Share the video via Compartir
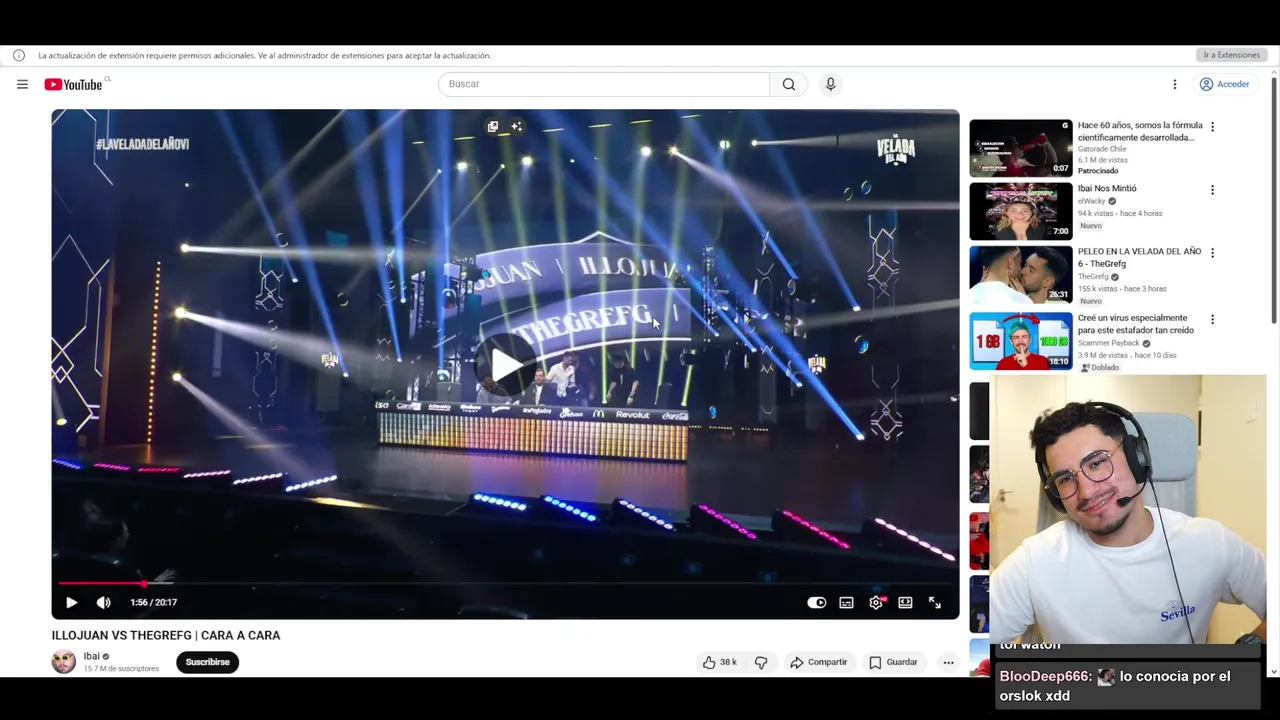 [819, 662]
